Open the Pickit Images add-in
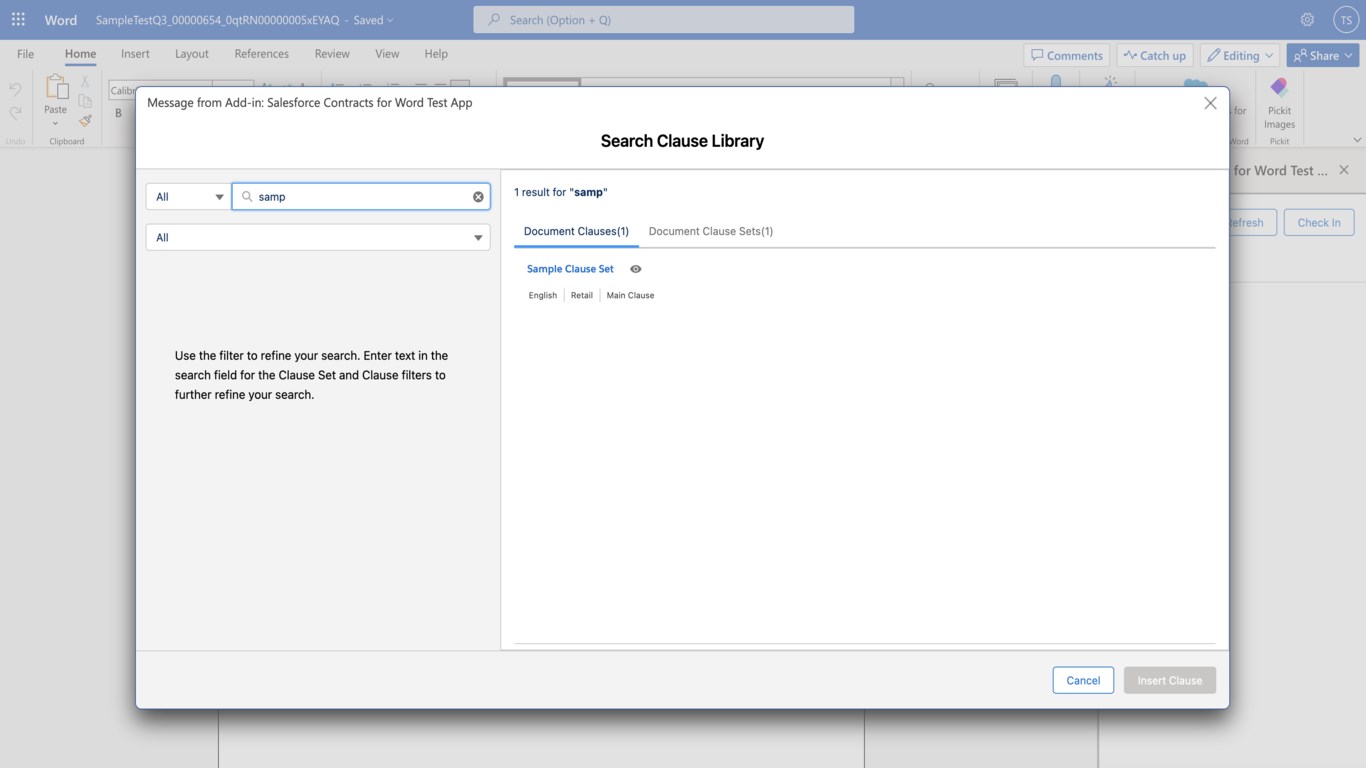The image size is (1366, 768). 1279,103
